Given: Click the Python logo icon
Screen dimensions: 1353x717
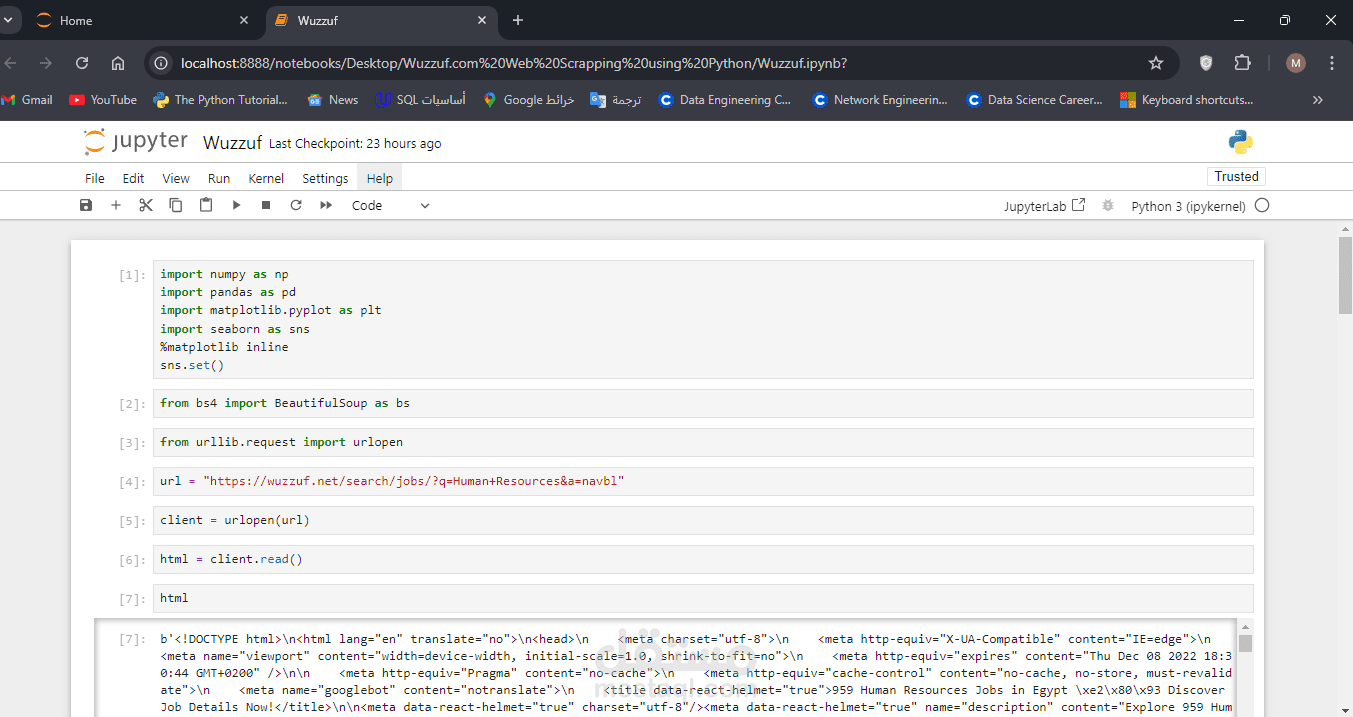Looking at the screenshot, I should pyautogui.click(x=1241, y=142).
